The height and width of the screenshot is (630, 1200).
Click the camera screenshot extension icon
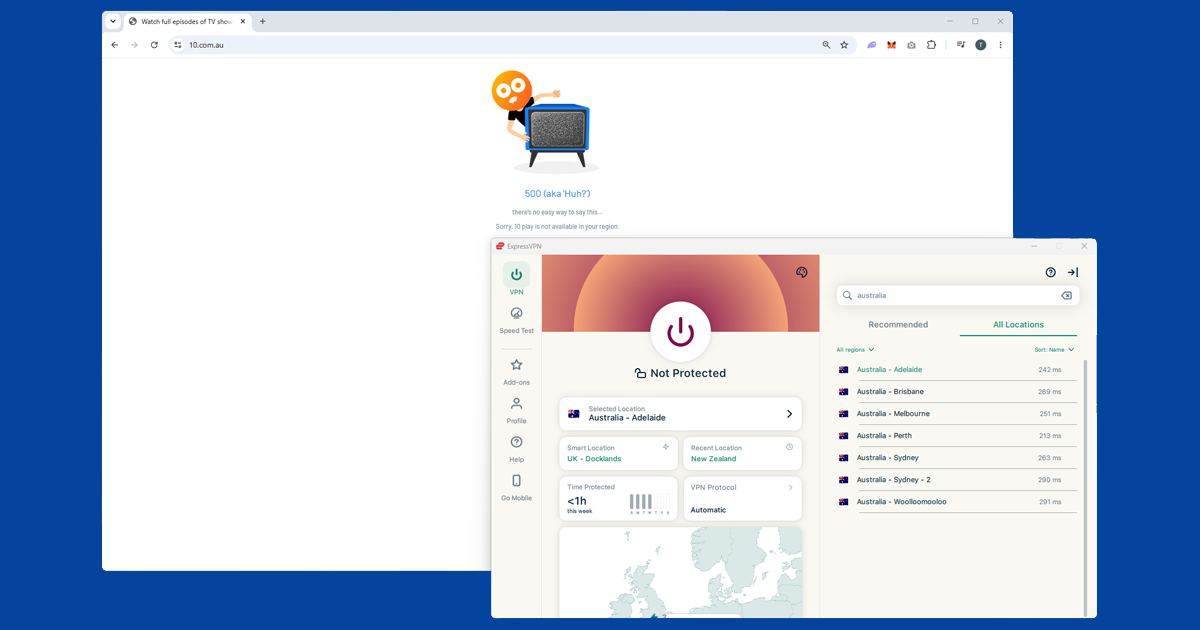pos(911,45)
